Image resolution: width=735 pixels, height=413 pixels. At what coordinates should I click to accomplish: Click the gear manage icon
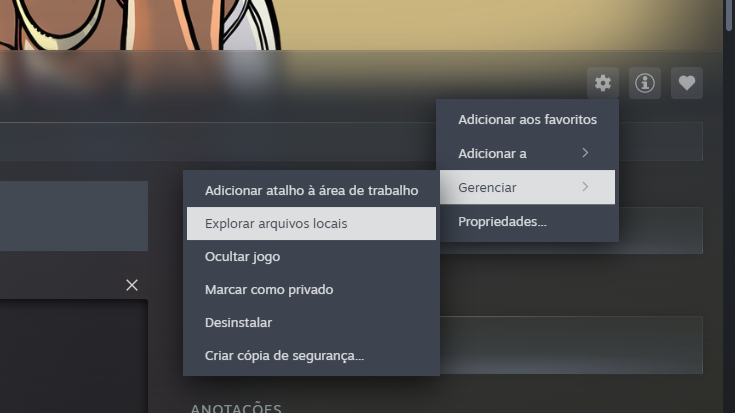(603, 83)
